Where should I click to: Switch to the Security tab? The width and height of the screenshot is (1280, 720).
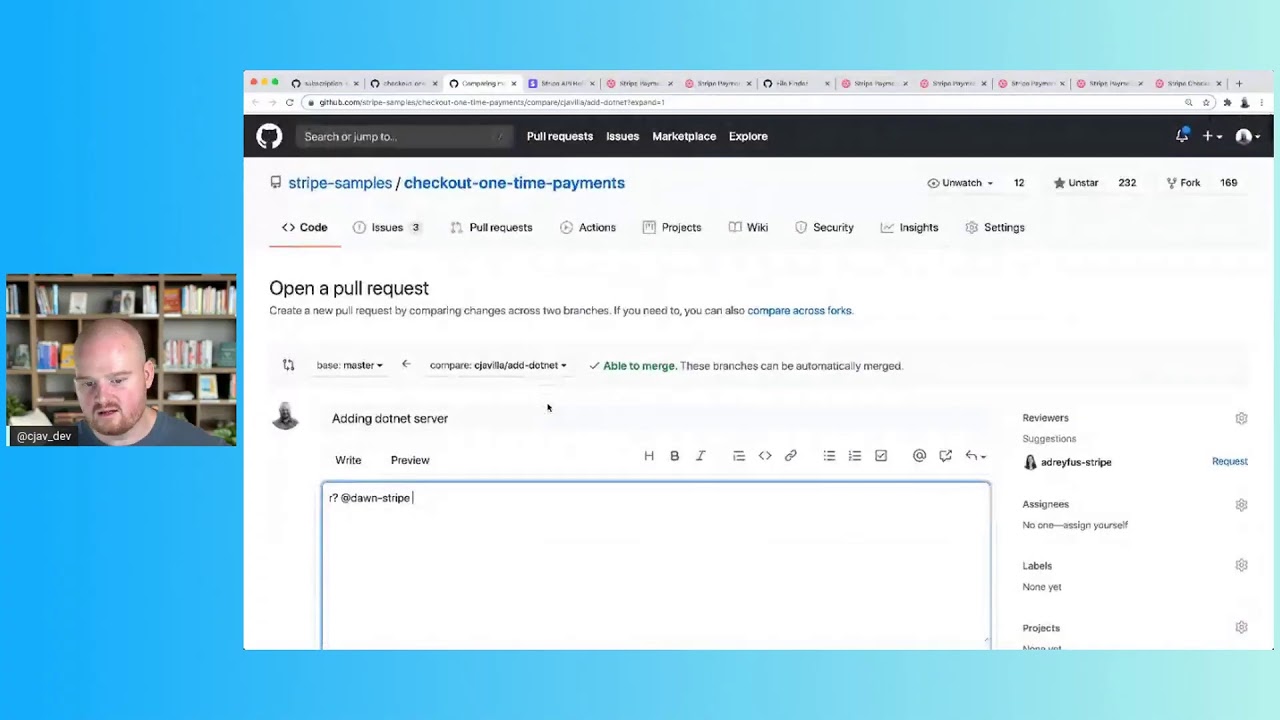click(x=824, y=227)
